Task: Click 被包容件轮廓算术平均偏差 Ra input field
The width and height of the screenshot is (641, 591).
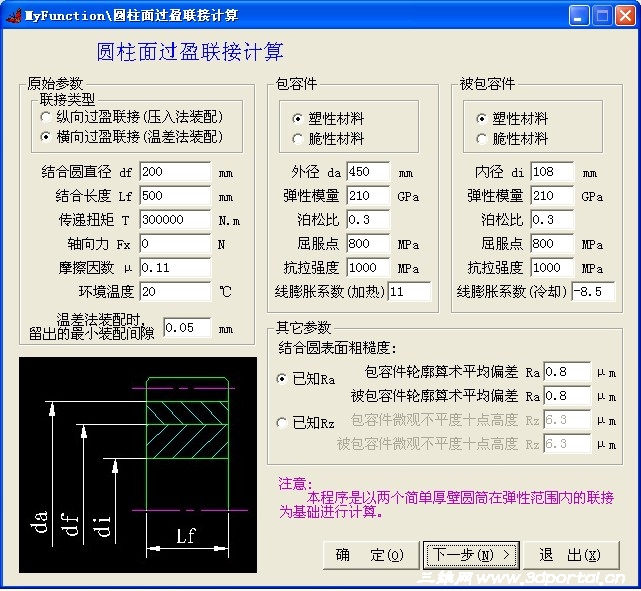Action: [x=567, y=396]
